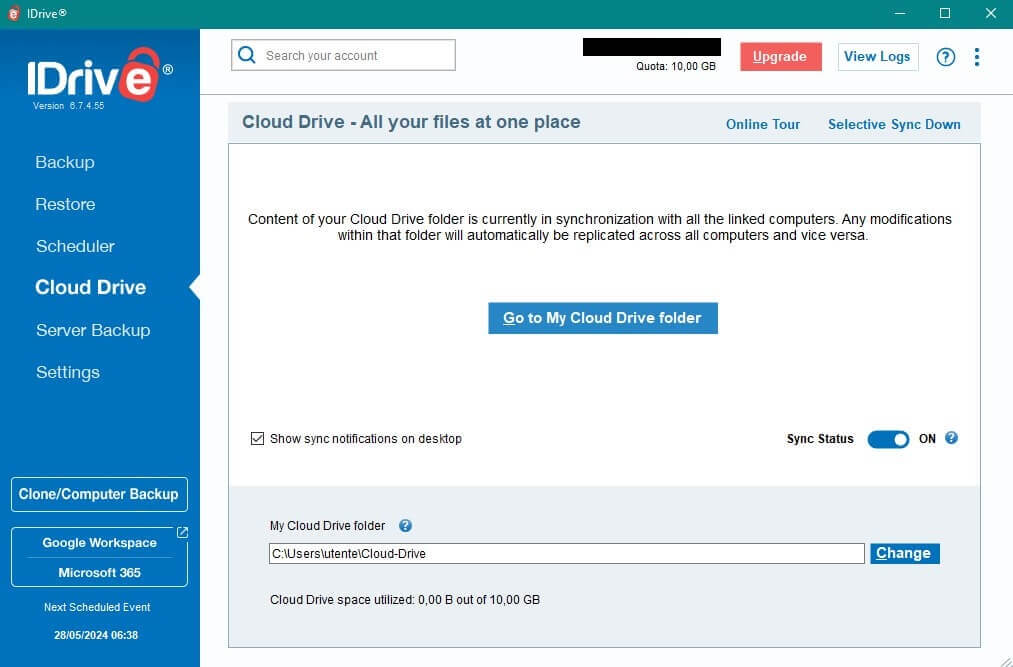The height and width of the screenshot is (667, 1013).
Task: Click Go to My Cloud Drive folder
Action: coord(603,318)
